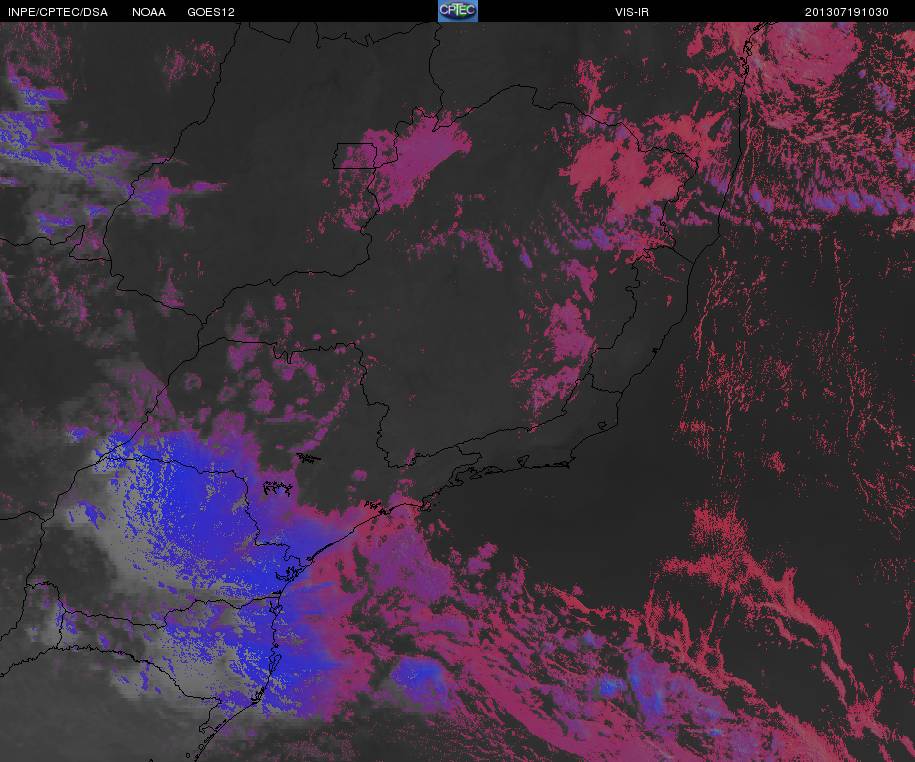Click the VIS-IR channel label

point(631,12)
